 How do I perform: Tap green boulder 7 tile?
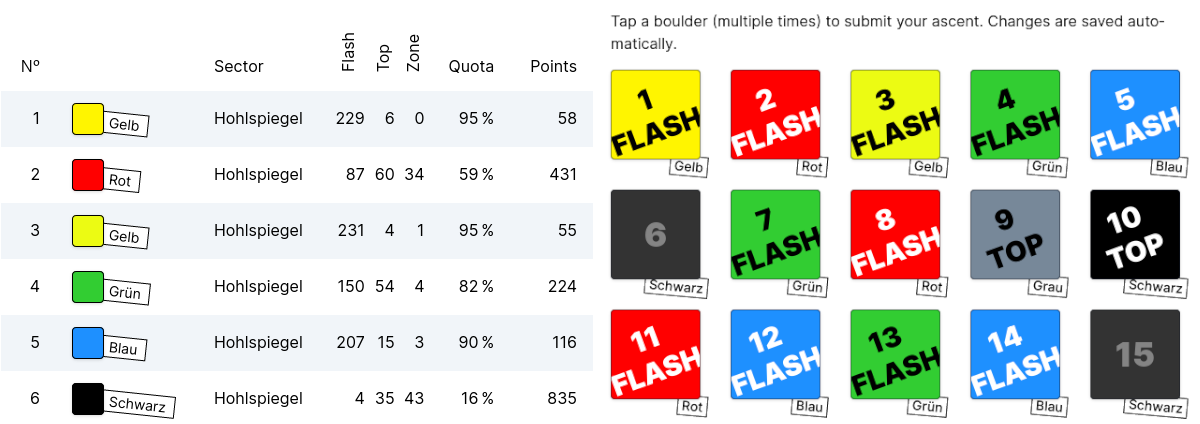(x=775, y=234)
